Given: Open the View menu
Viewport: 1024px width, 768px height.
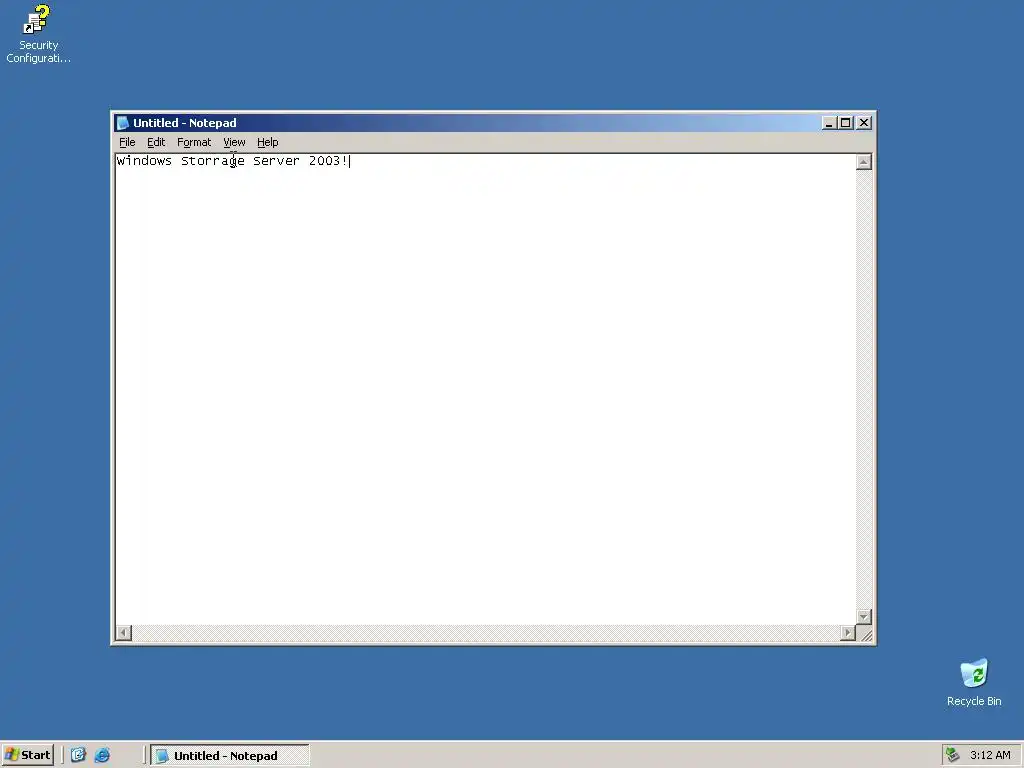Looking at the screenshot, I should point(234,142).
